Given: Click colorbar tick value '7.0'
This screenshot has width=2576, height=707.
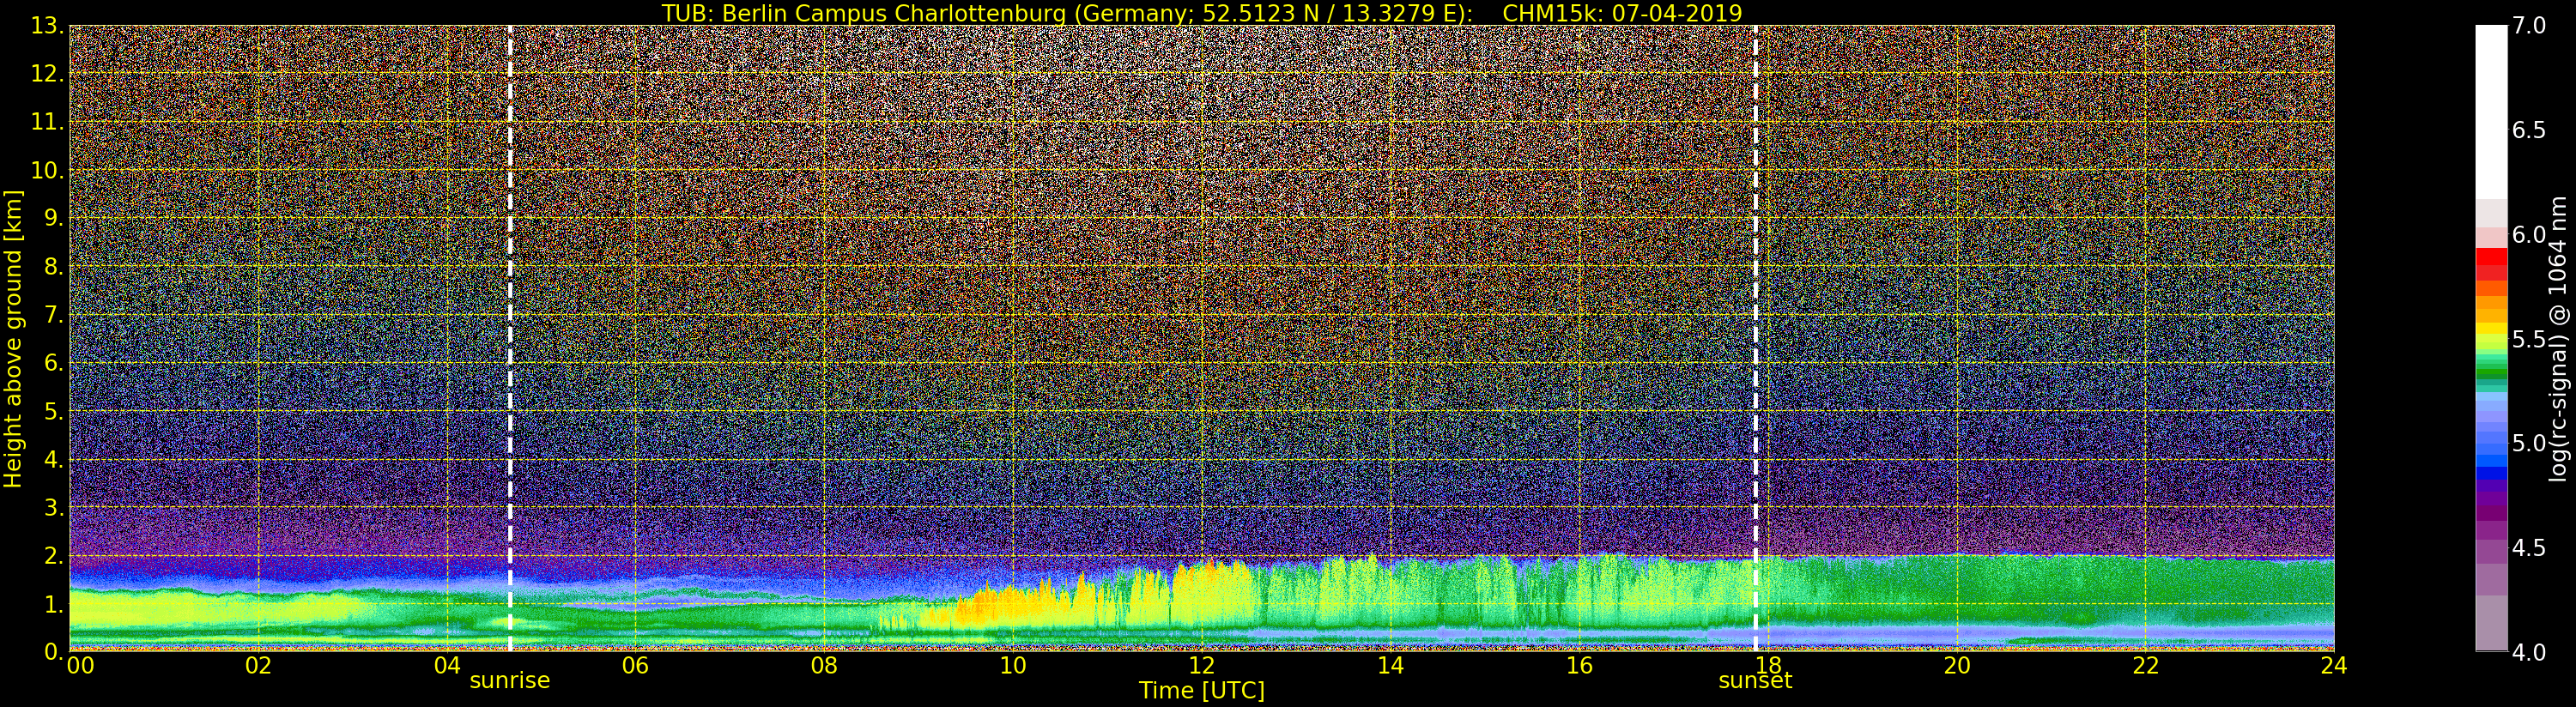Looking at the screenshot, I should [2529, 27].
